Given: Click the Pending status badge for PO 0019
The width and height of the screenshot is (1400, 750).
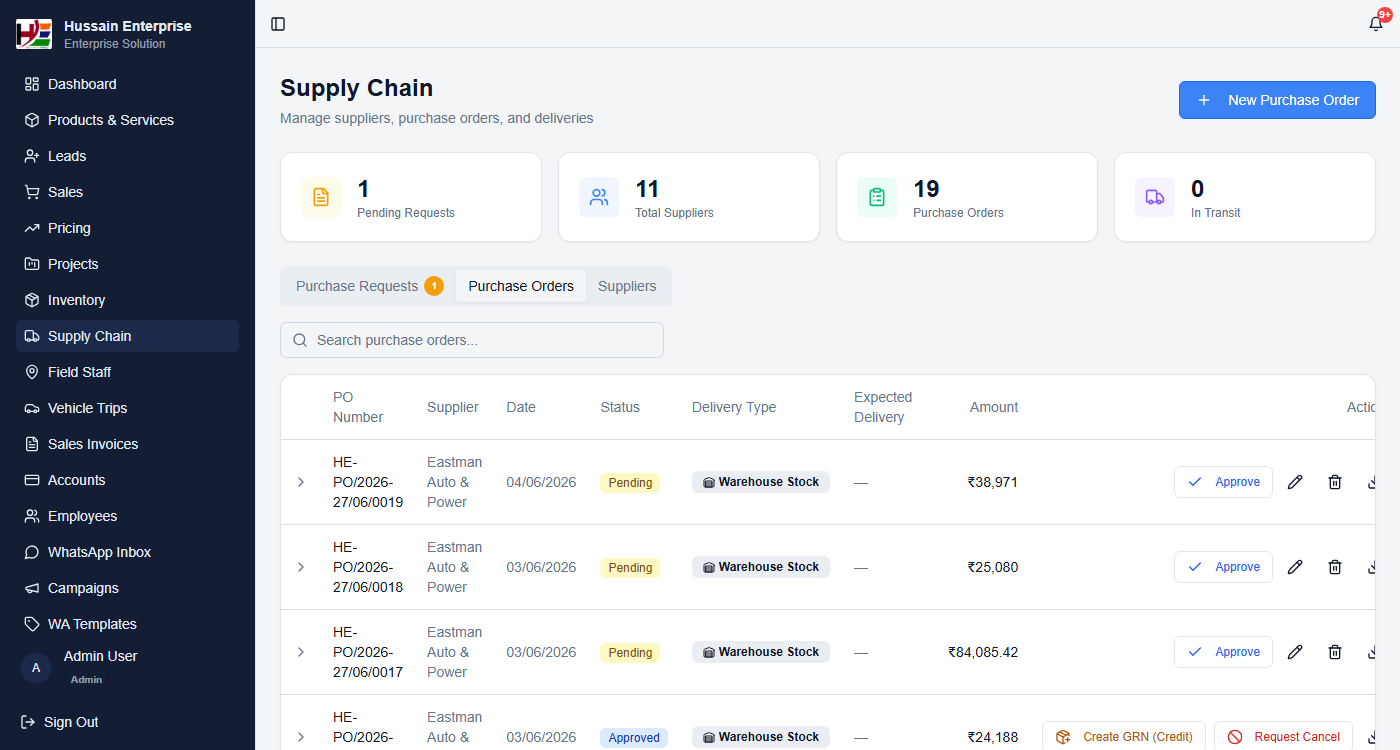Looking at the screenshot, I should click(x=630, y=483).
